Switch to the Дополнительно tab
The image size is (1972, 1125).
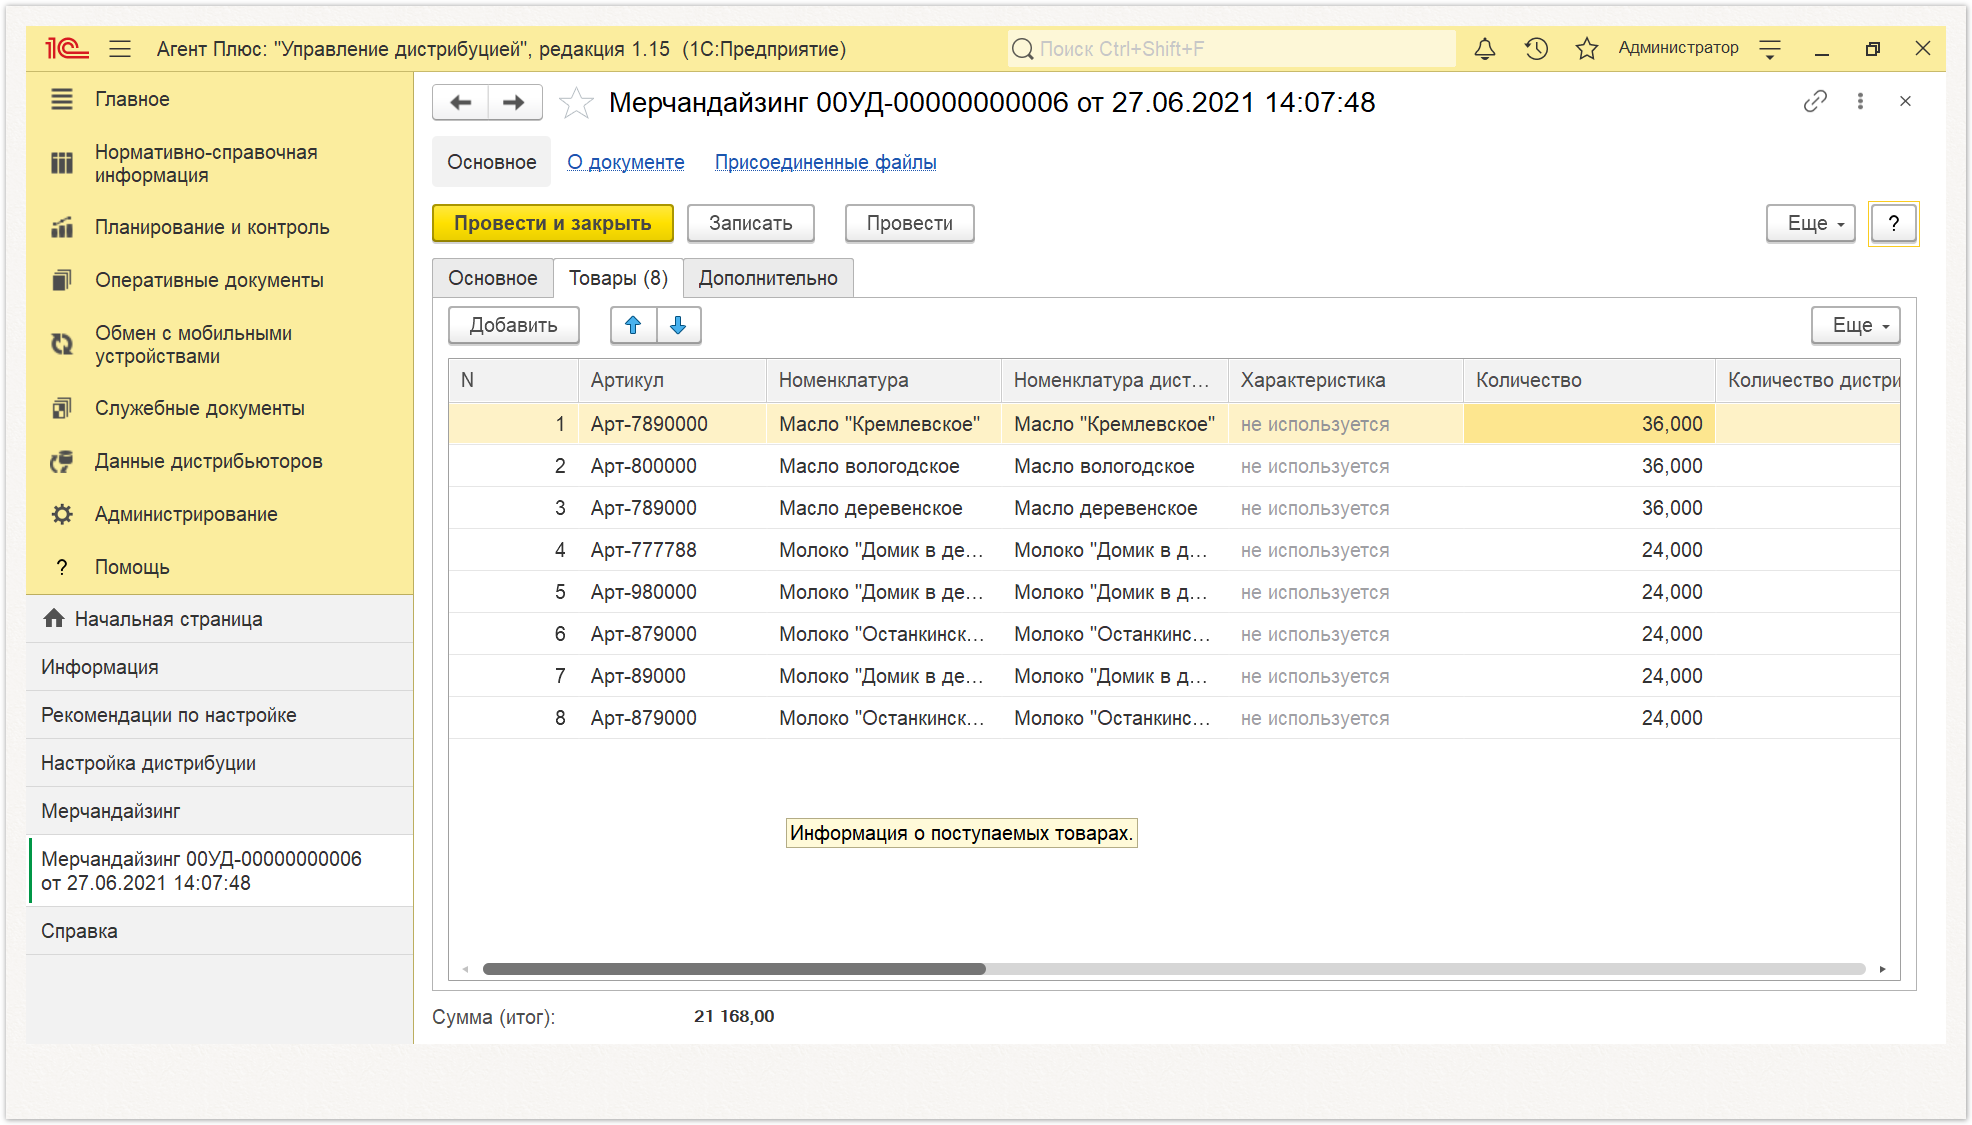coord(768,278)
